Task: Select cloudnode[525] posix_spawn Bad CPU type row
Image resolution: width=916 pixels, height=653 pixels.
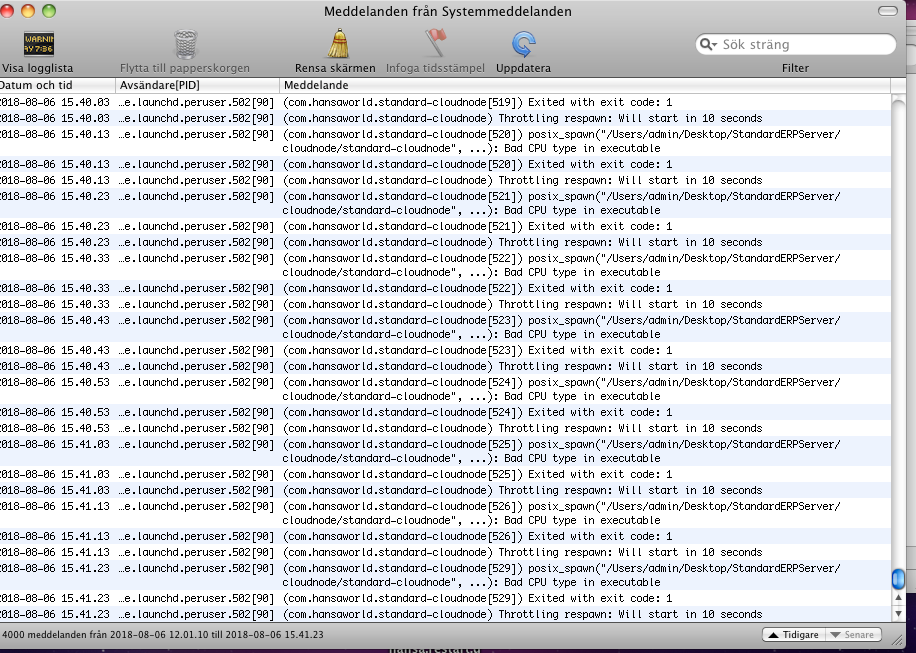Action: coord(445,450)
